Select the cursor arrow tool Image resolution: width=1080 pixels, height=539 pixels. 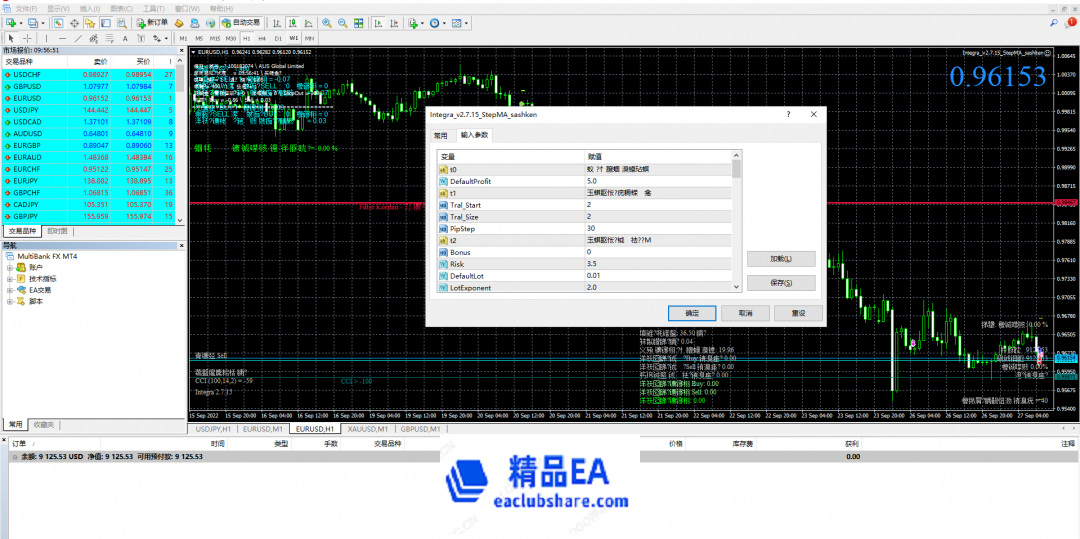coord(11,38)
